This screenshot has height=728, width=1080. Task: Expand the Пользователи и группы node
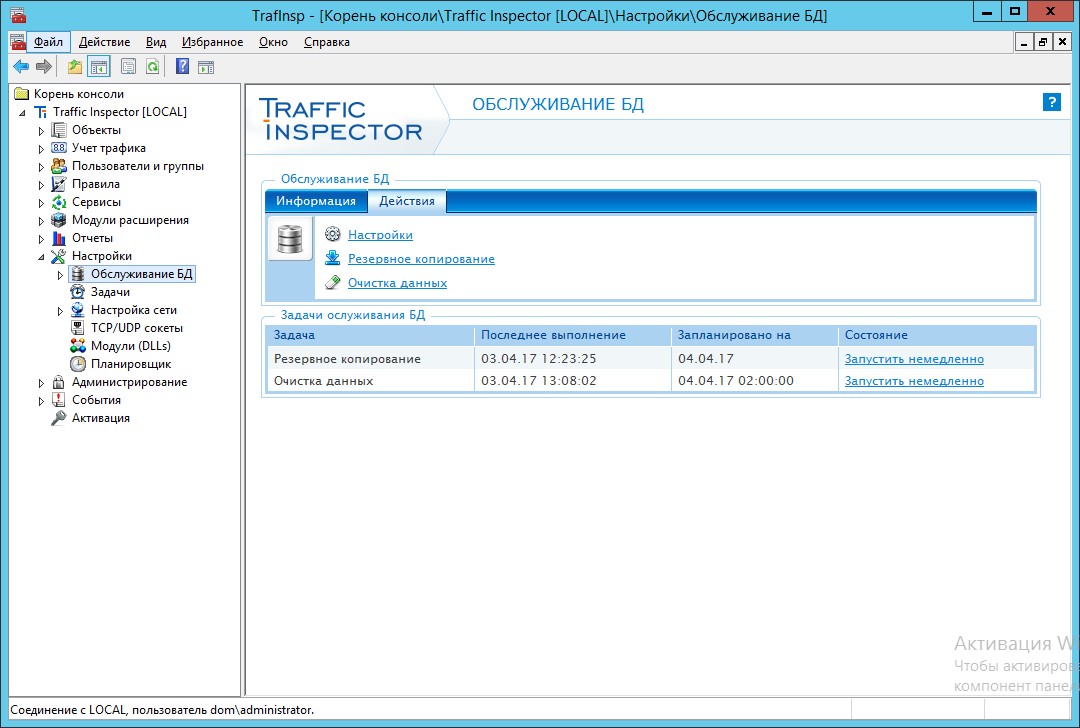(x=41, y=167)
